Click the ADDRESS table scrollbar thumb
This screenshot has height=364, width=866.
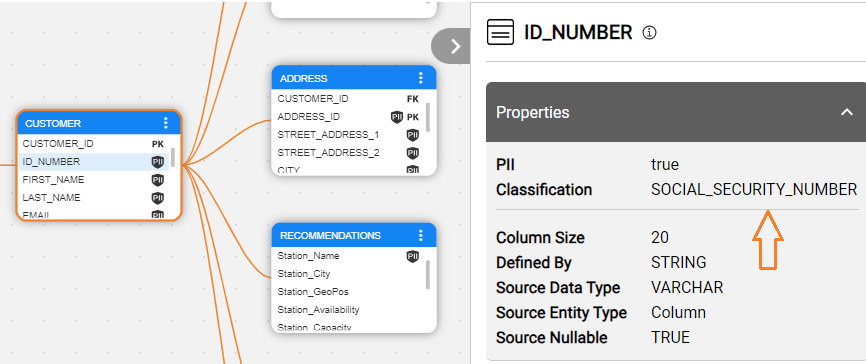[428, 116]
